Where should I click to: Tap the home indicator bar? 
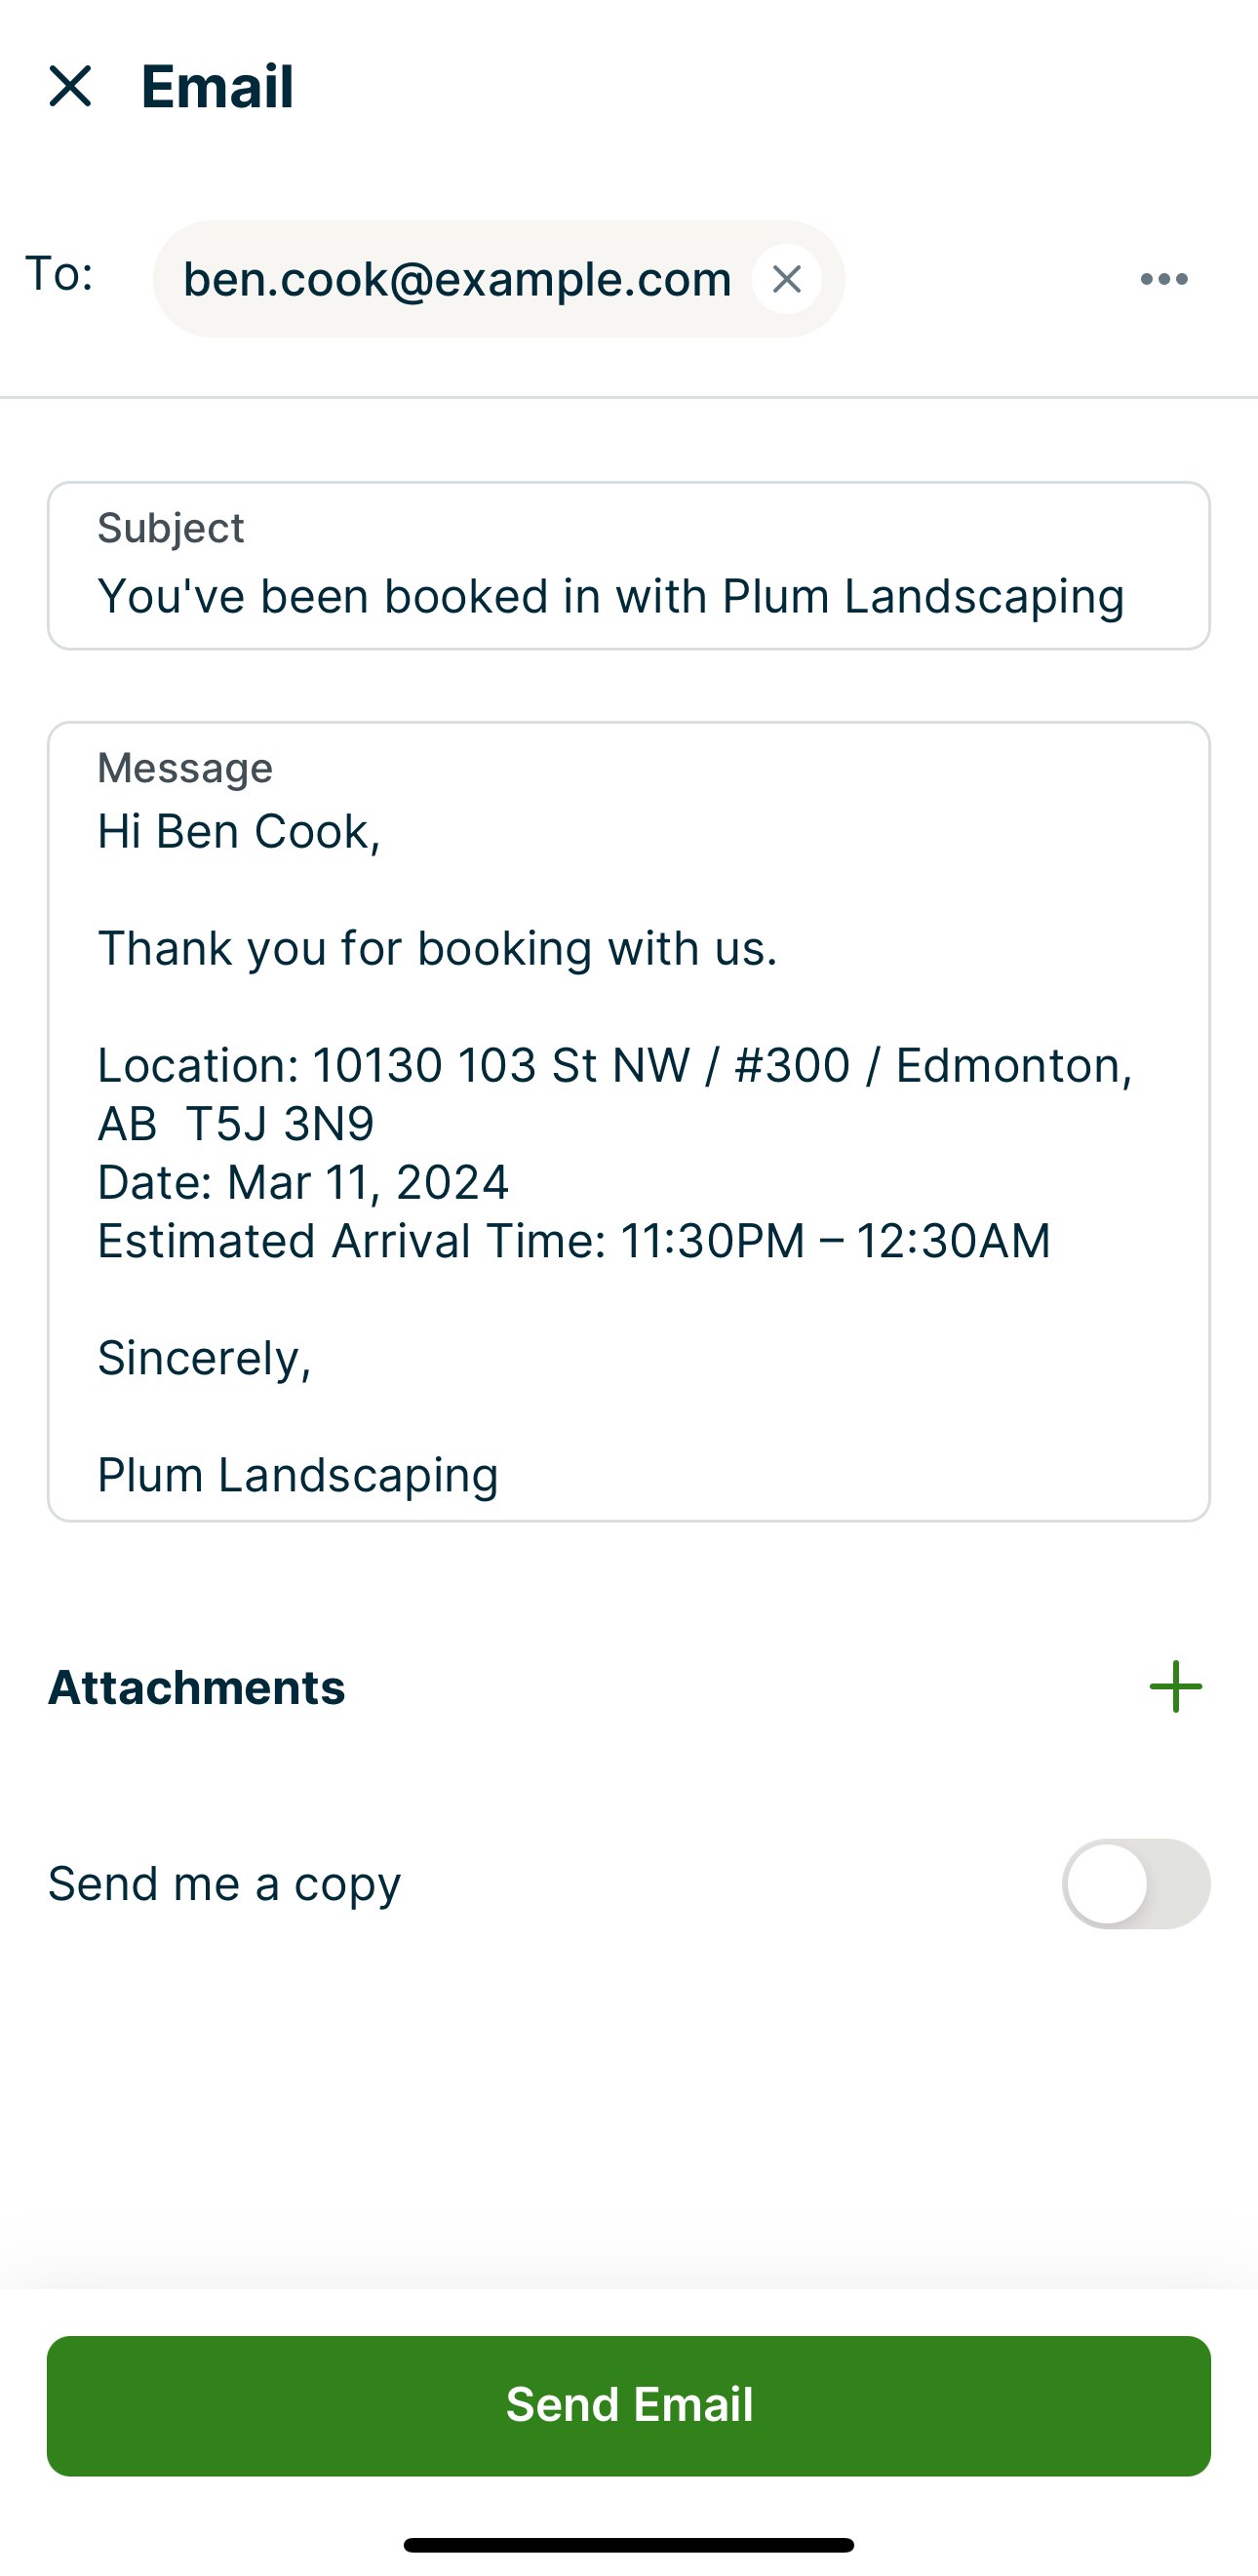point(628,2544)
